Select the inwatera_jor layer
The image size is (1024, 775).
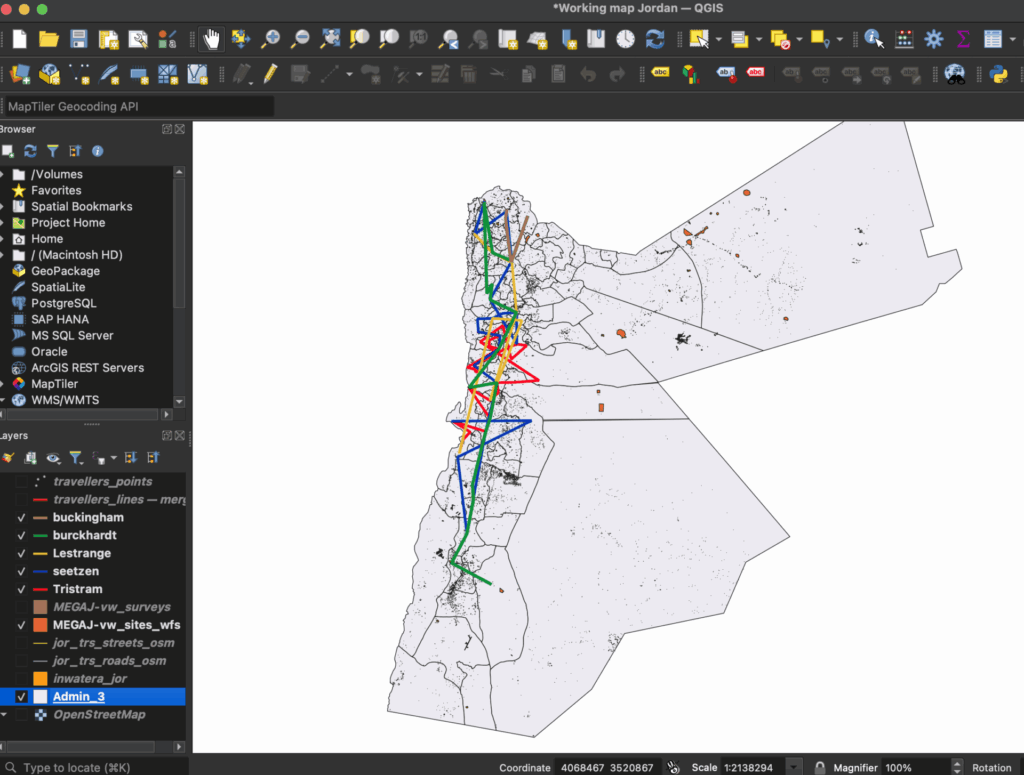click(x=89, y=679)
